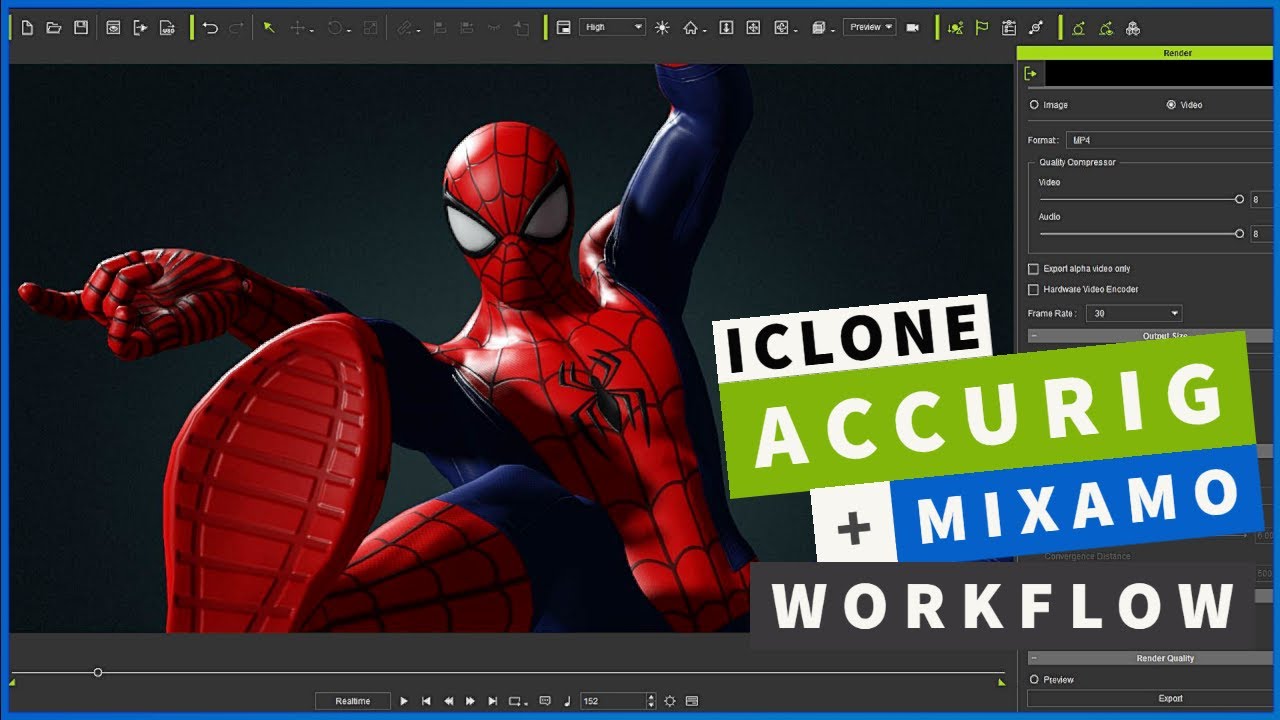1280x720 pixels.
Task: Toggle the sun lighting icon
Action: pyautogui.click(x=662, y=28)
